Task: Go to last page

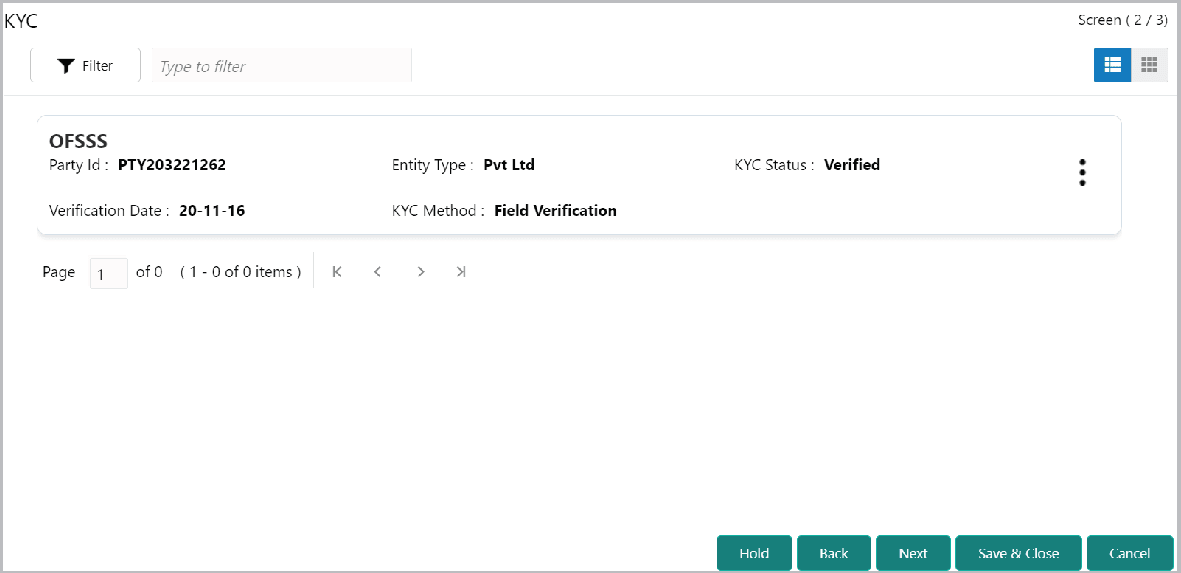Action: pyautogui.click(x=461, y=272)
